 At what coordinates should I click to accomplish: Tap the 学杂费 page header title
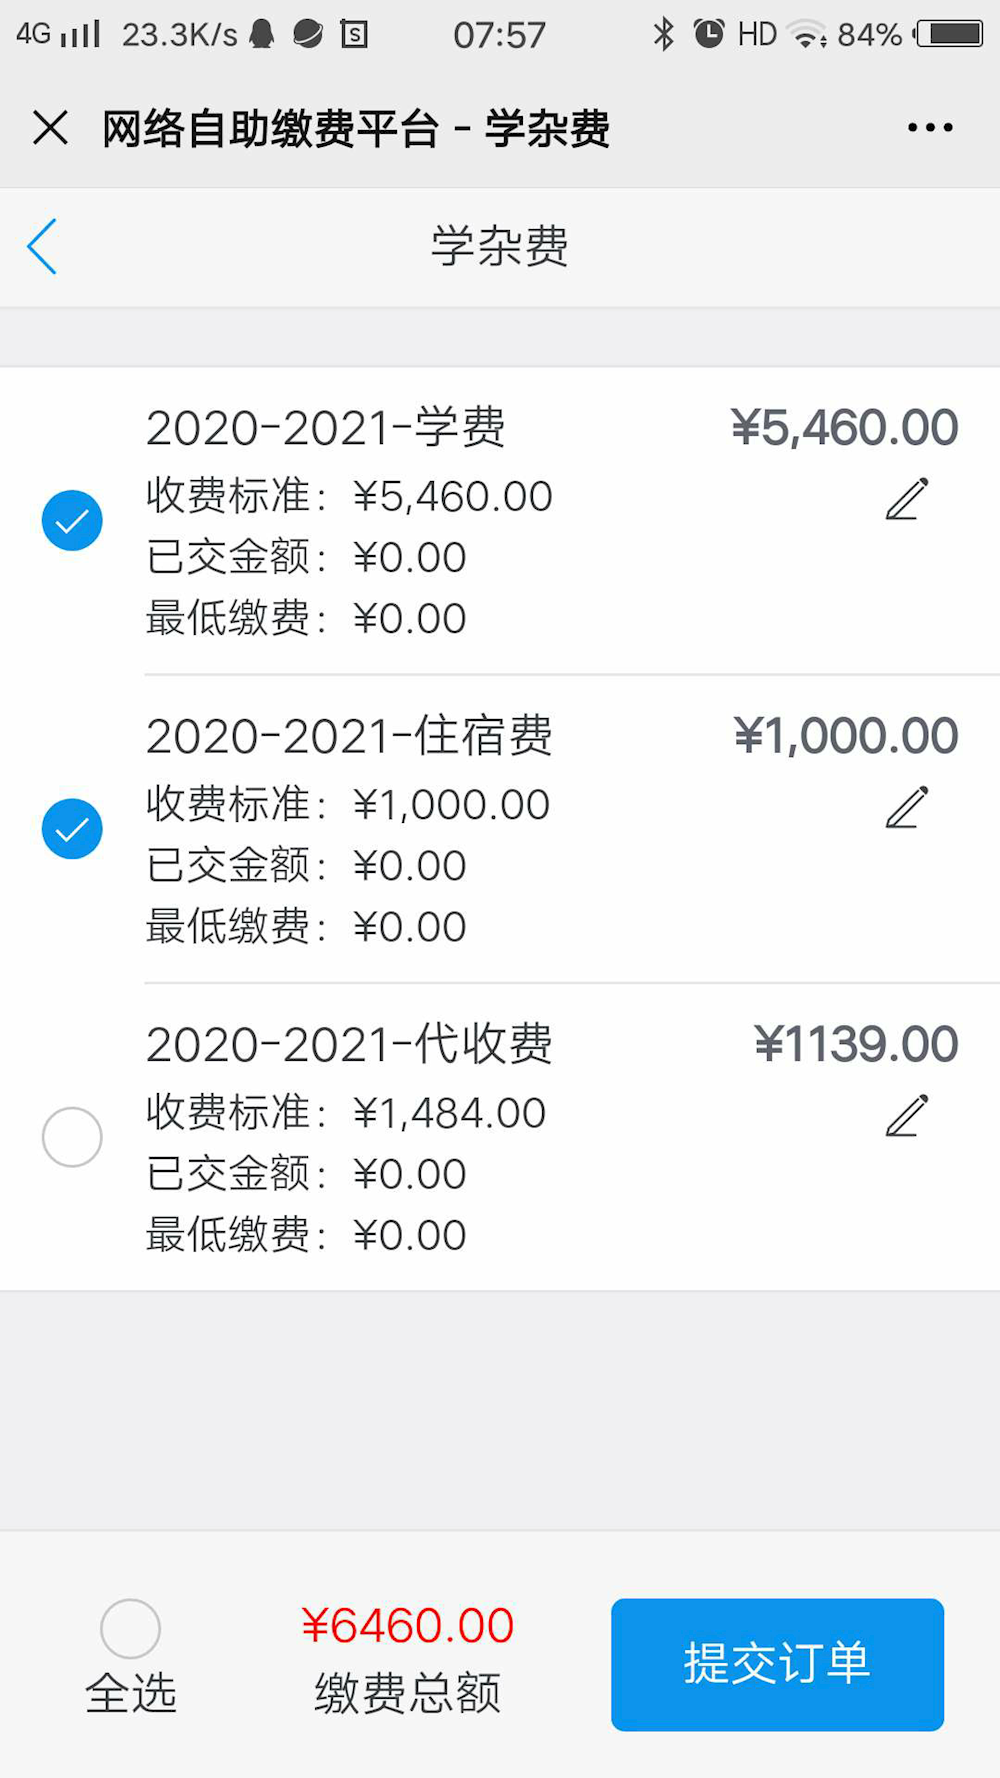[500, 246]
